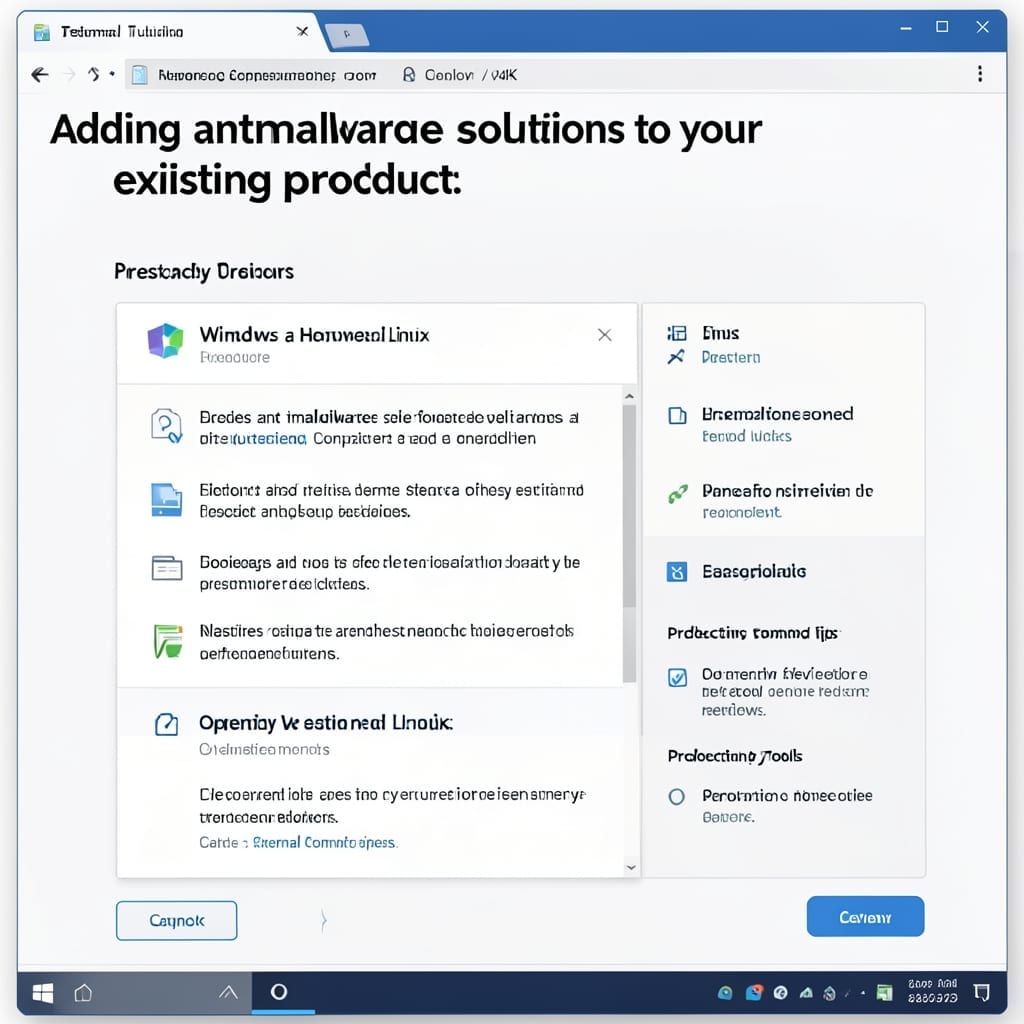Click the blue Cevierir button

tap(865, 916)
